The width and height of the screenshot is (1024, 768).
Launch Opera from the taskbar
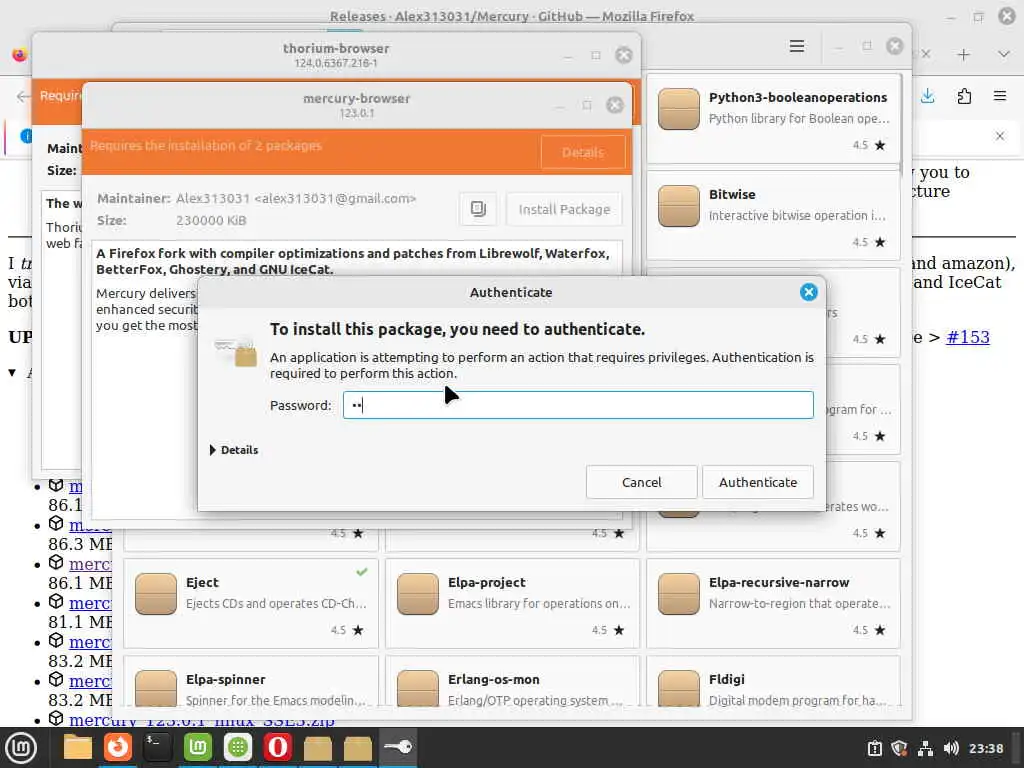pos(278,747)
